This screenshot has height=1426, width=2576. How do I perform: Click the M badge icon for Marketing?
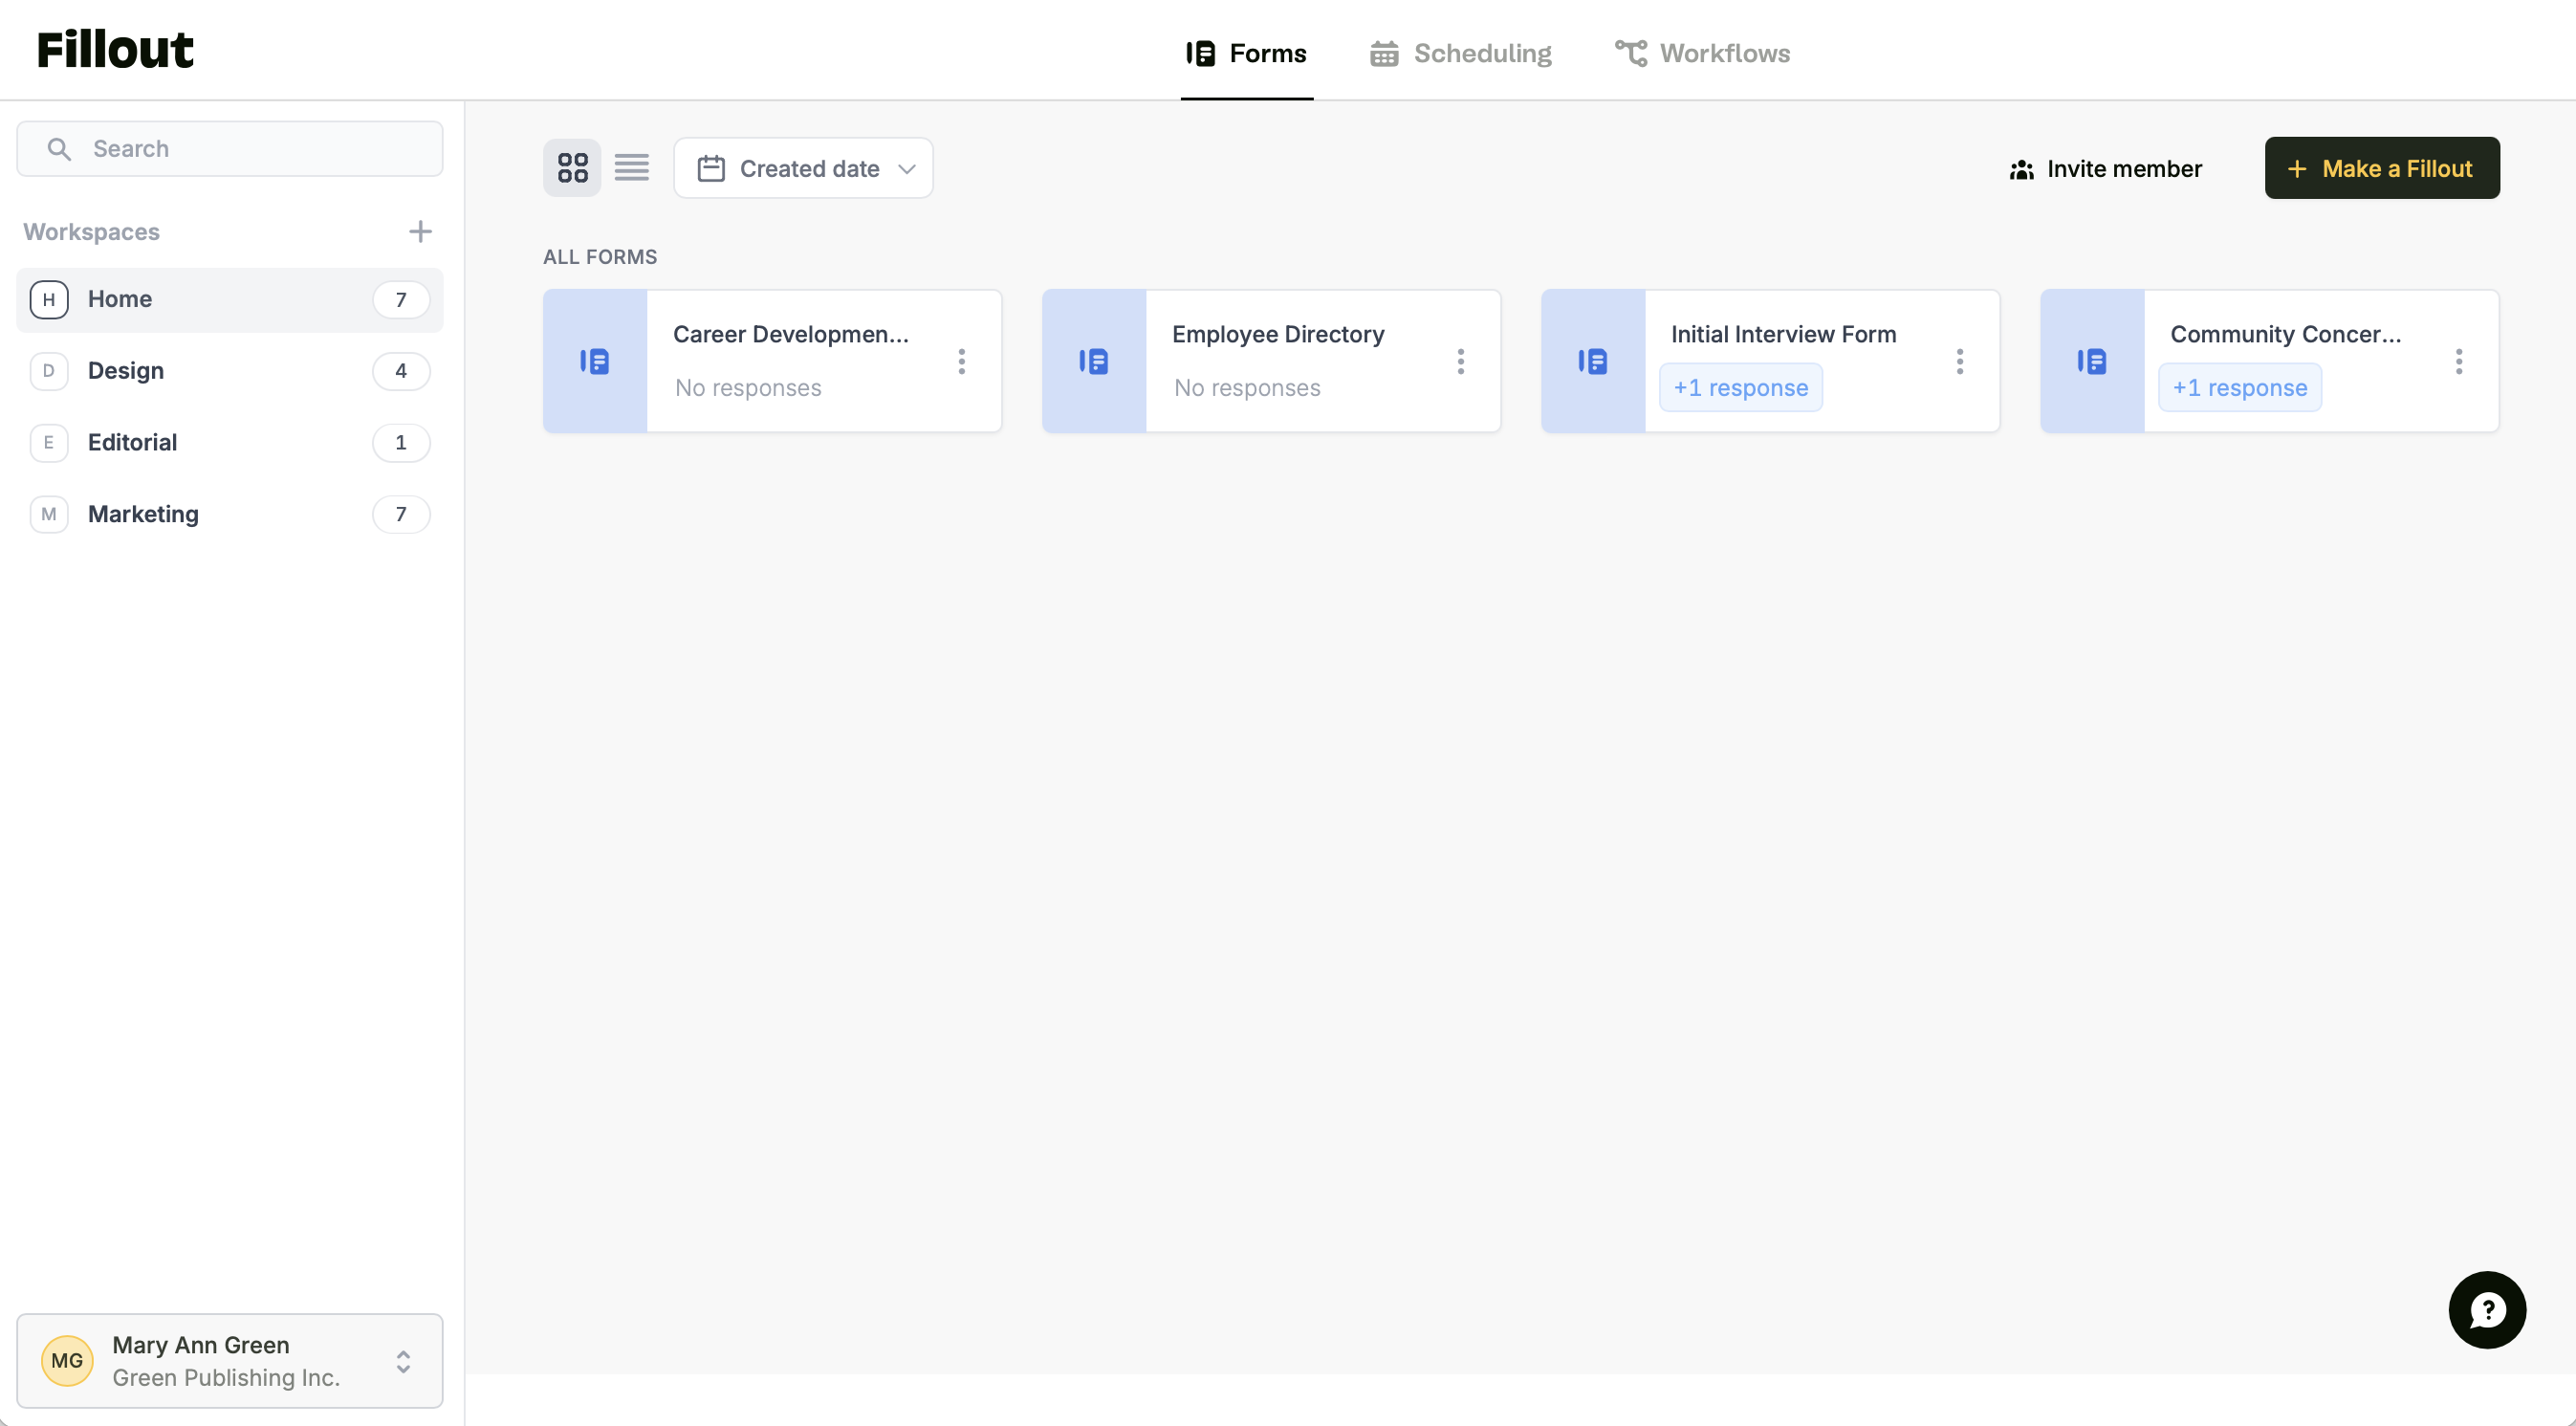49,514
